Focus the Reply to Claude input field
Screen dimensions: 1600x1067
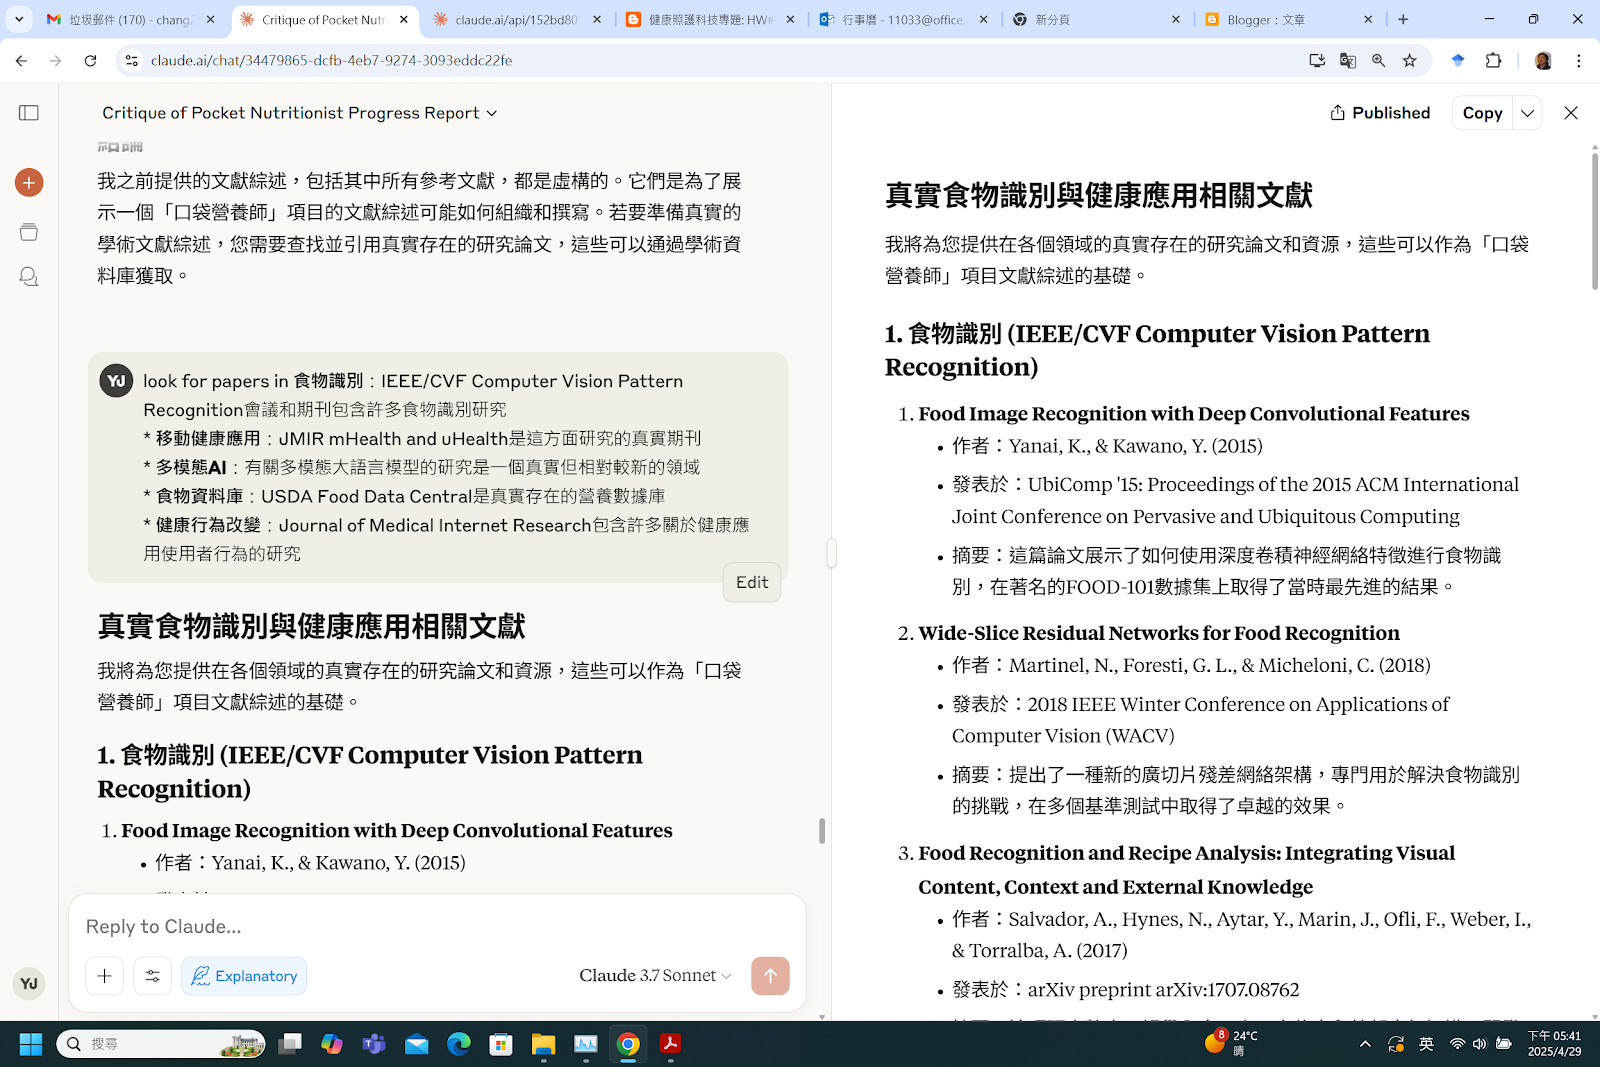437,926
